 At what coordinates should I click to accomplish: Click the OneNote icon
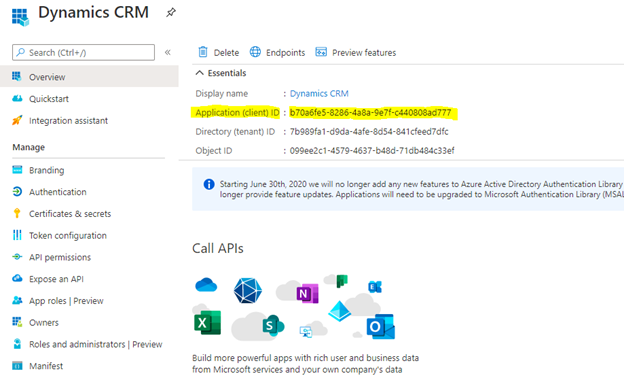tap(307, 294)
